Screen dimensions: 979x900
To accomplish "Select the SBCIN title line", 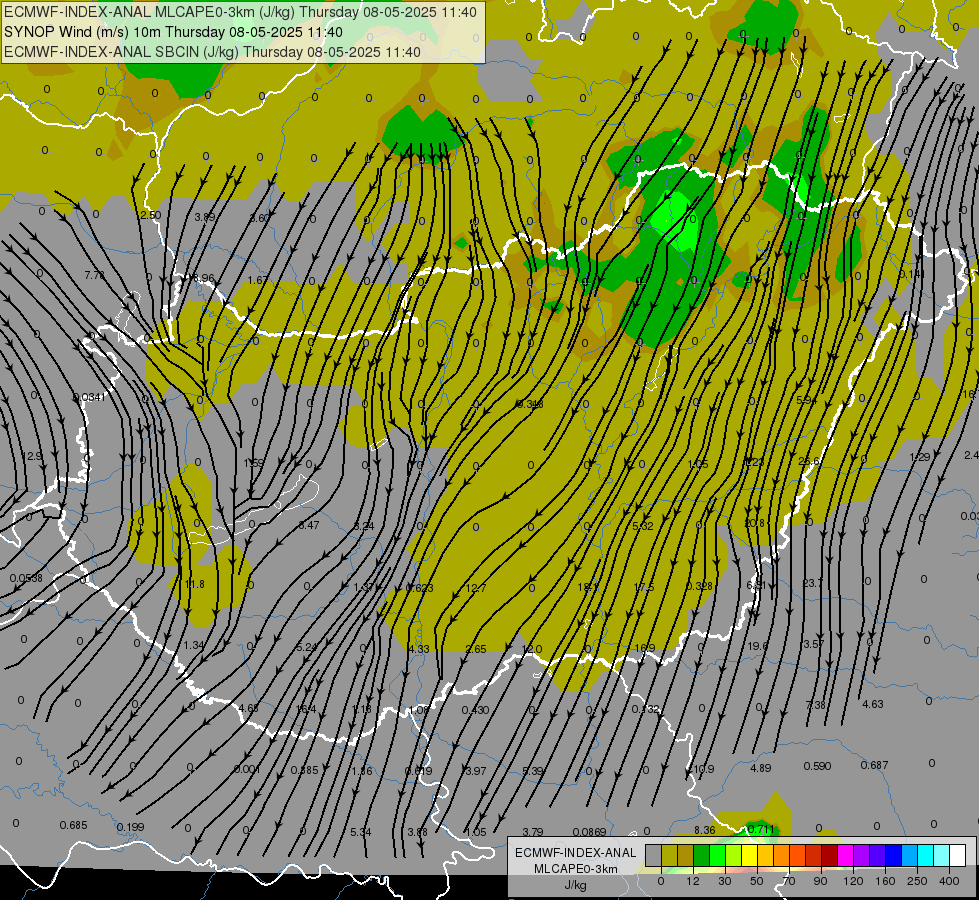I will pos(212,52).
